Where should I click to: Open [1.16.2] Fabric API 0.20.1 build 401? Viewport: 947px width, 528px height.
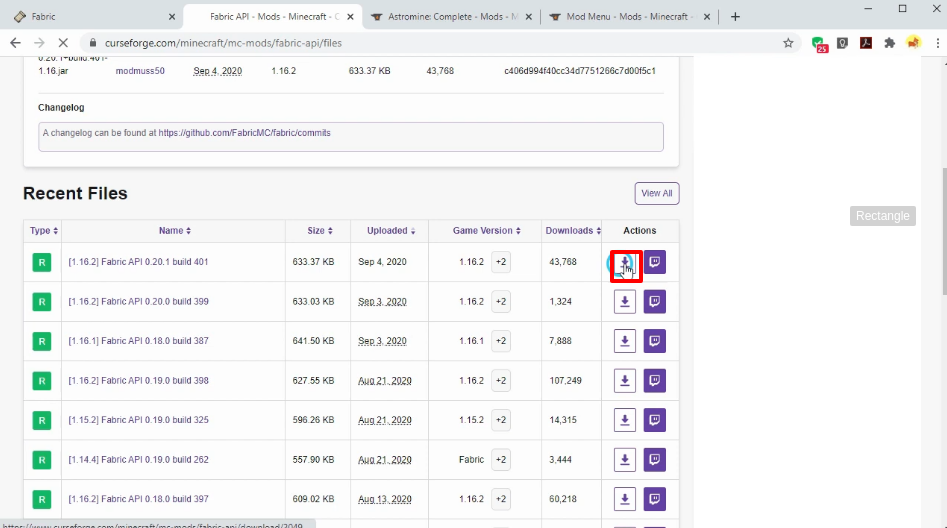click(x=138, y=262)
